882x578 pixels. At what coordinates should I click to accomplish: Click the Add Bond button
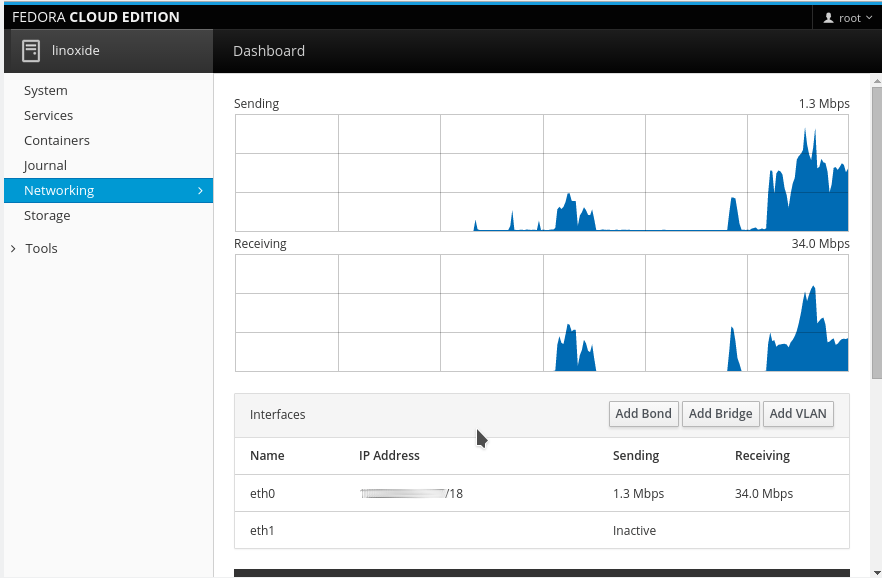click(x=644, y=414)
